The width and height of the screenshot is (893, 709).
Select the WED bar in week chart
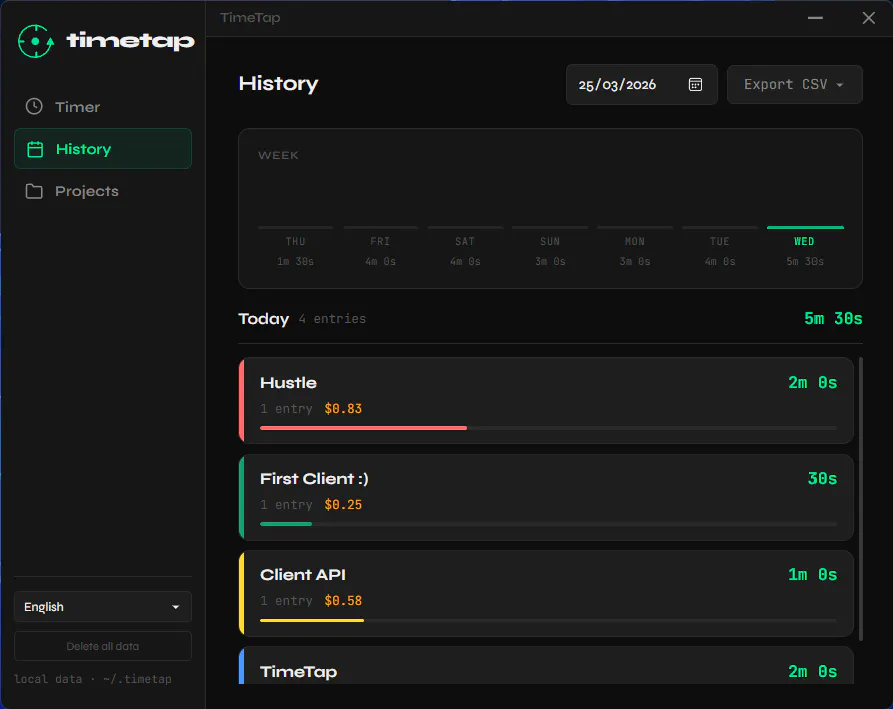pos(805,227)
